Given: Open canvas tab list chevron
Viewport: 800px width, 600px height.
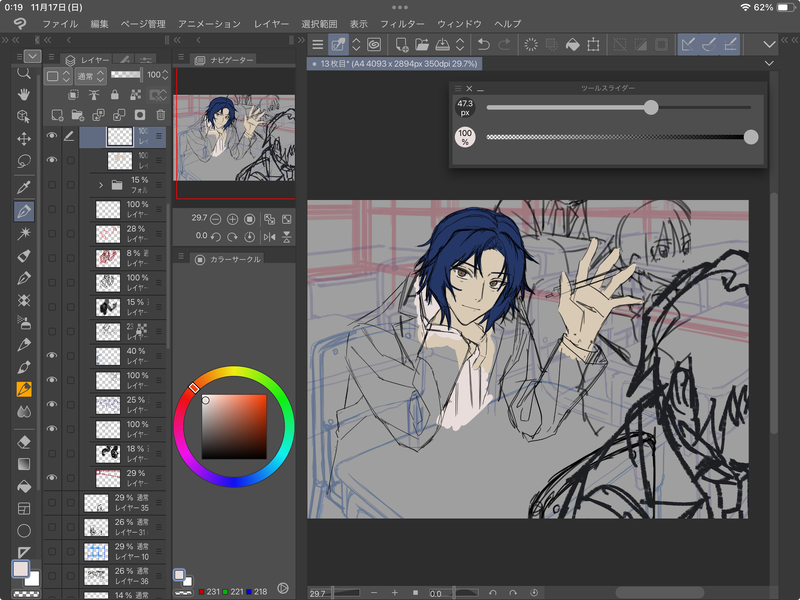Looking at the screenshot, I should coord(769,63).
